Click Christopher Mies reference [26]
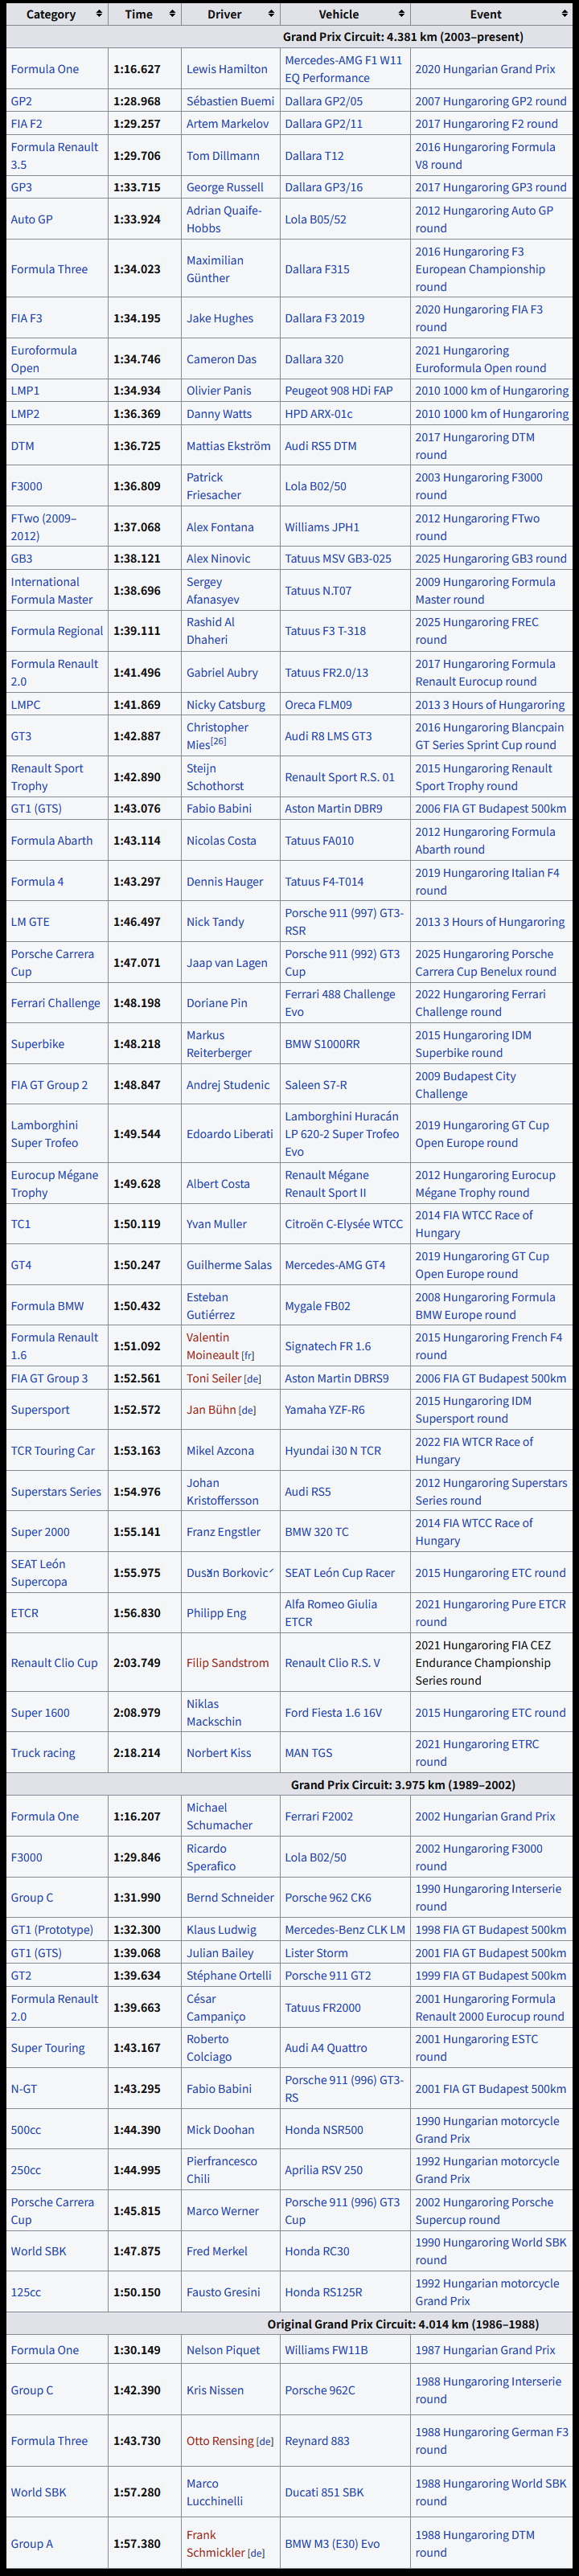 [x=218, y=741]
